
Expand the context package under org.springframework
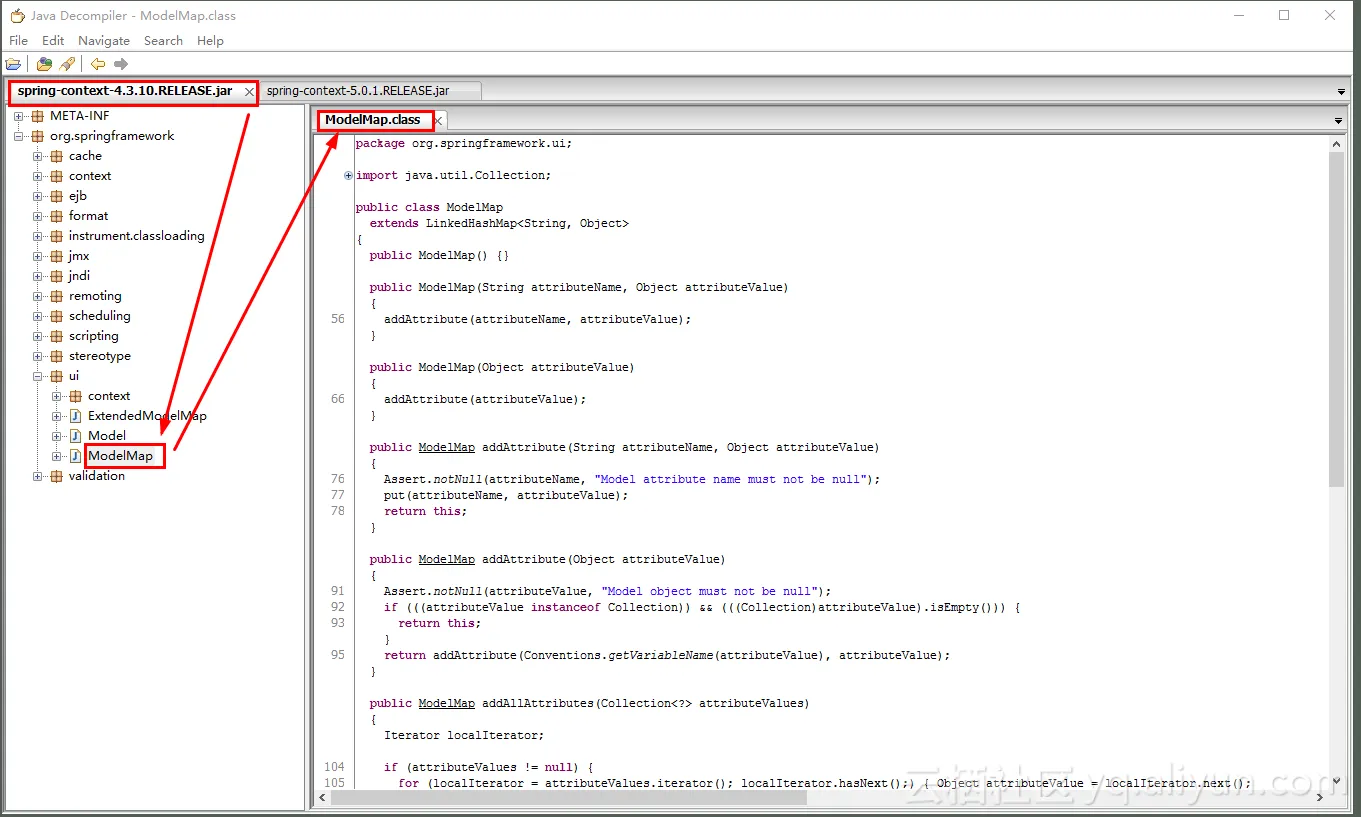[x=37, y=176]
